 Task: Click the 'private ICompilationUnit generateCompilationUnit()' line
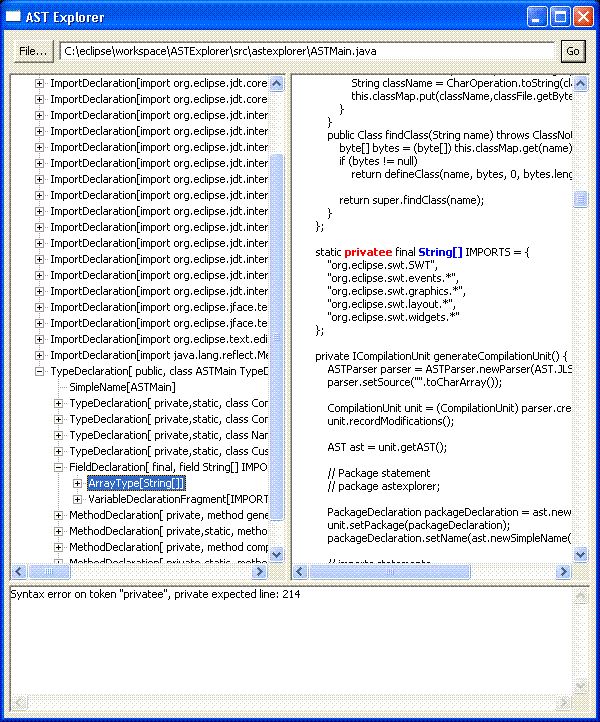[442, 356]
